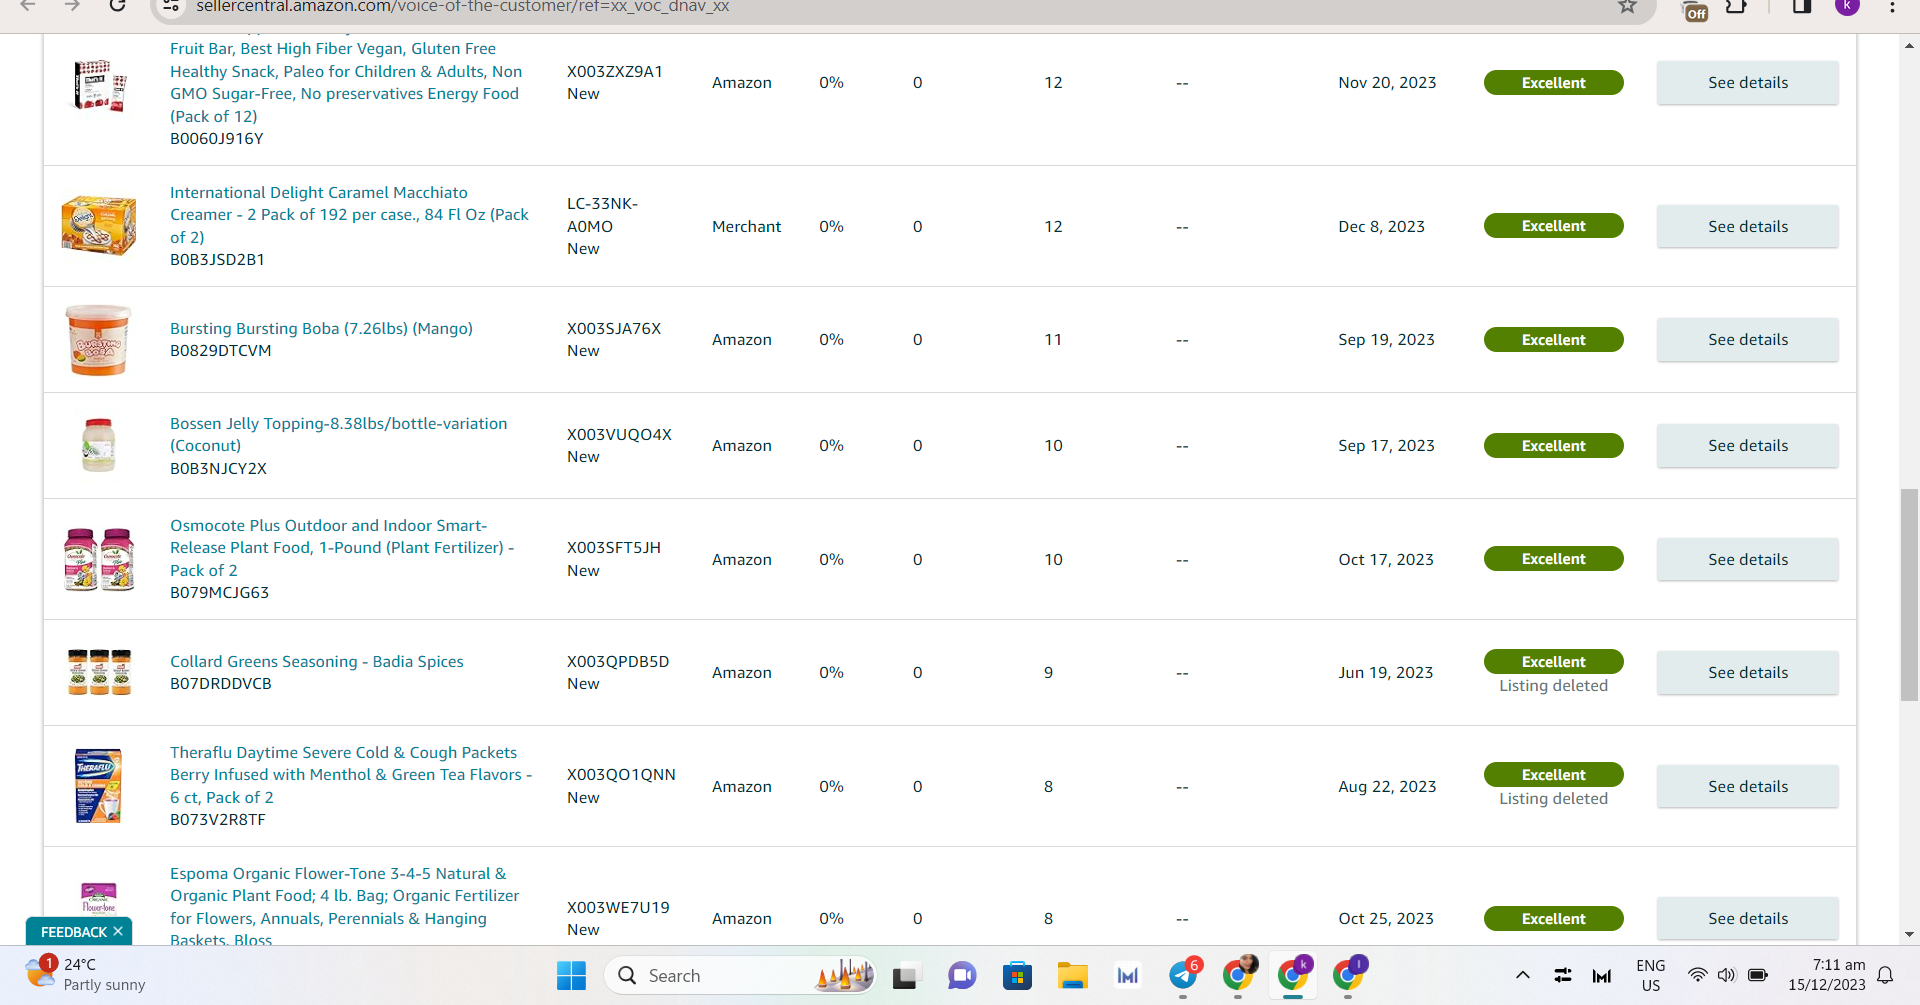Open the Wi-Fi network settings

pyautogui.click(x=1697, y=975)
